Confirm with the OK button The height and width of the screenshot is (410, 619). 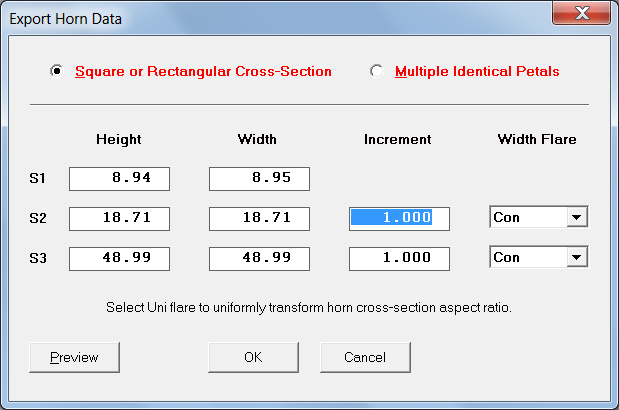pos(253,358)
